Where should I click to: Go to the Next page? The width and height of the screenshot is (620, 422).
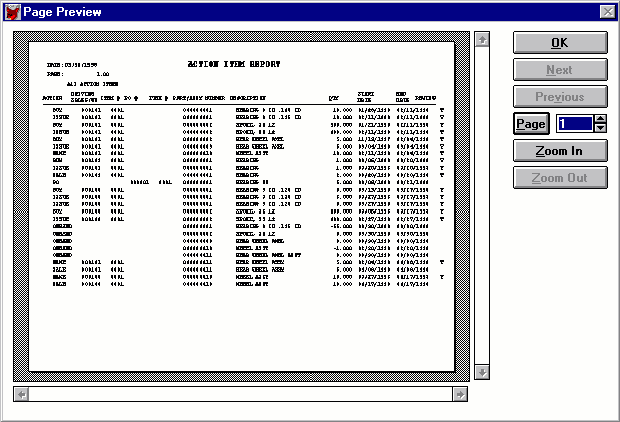[560, 70]
